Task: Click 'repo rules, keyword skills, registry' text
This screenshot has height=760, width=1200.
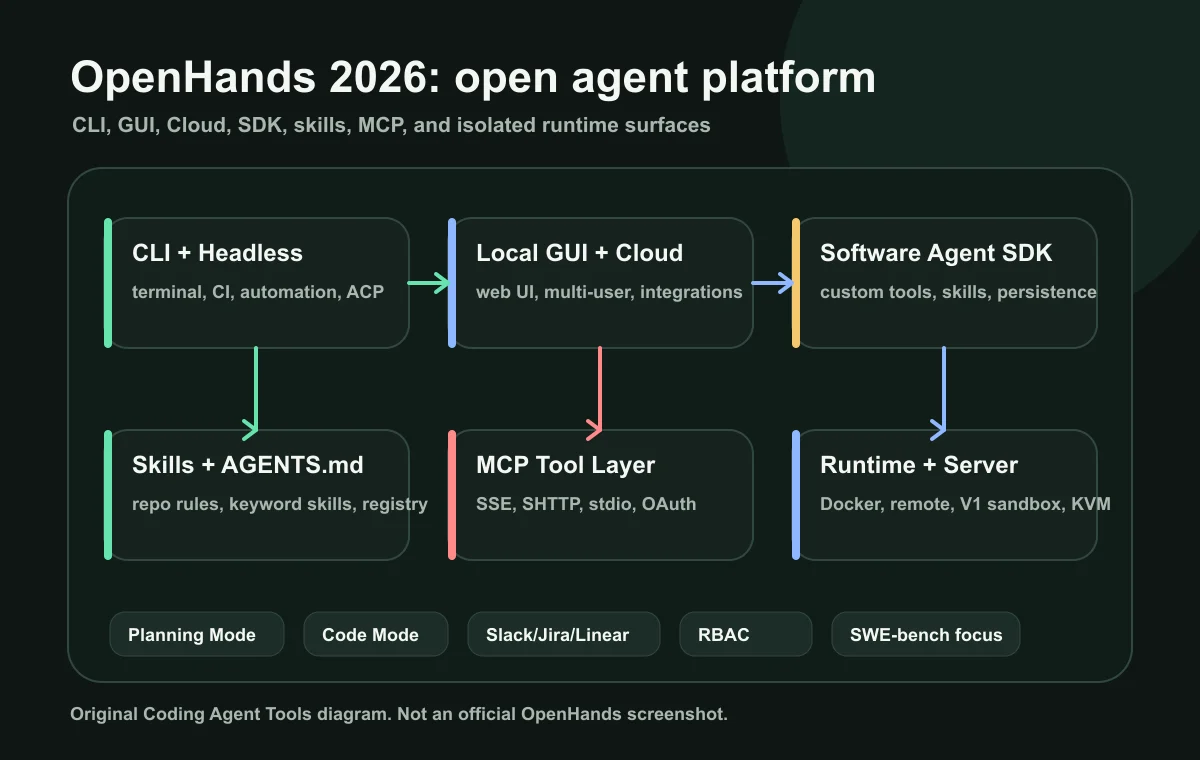Action: pos(280,504)
